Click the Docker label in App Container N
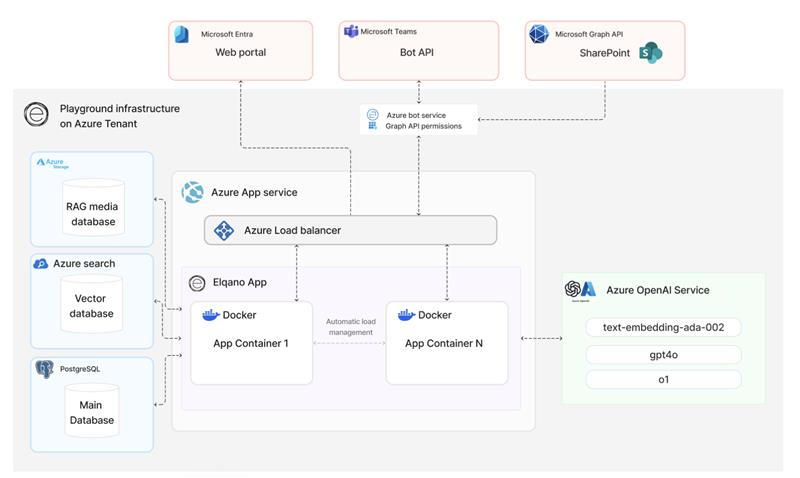The image size is (800, 478). (x=435, y=315)
